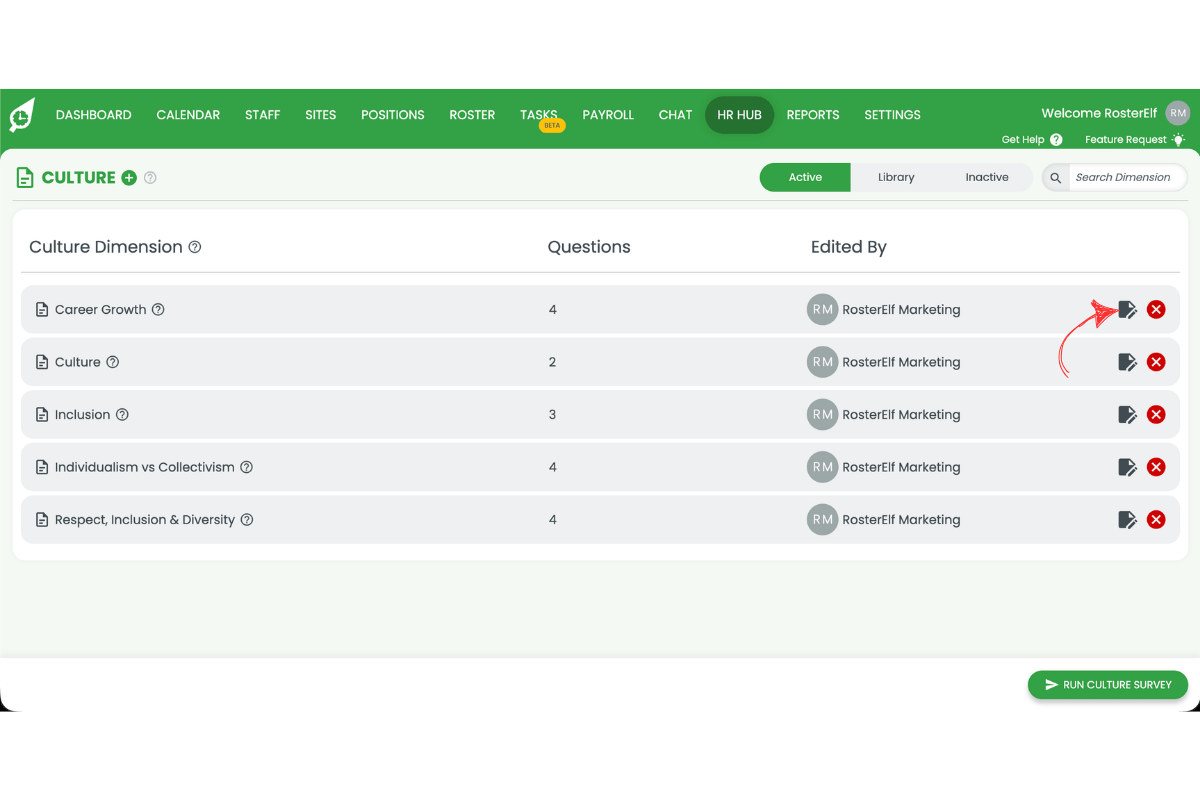1200x800 pixels.
Task: Click help icon next to Culture Dimension header
Action: point(195,247)
